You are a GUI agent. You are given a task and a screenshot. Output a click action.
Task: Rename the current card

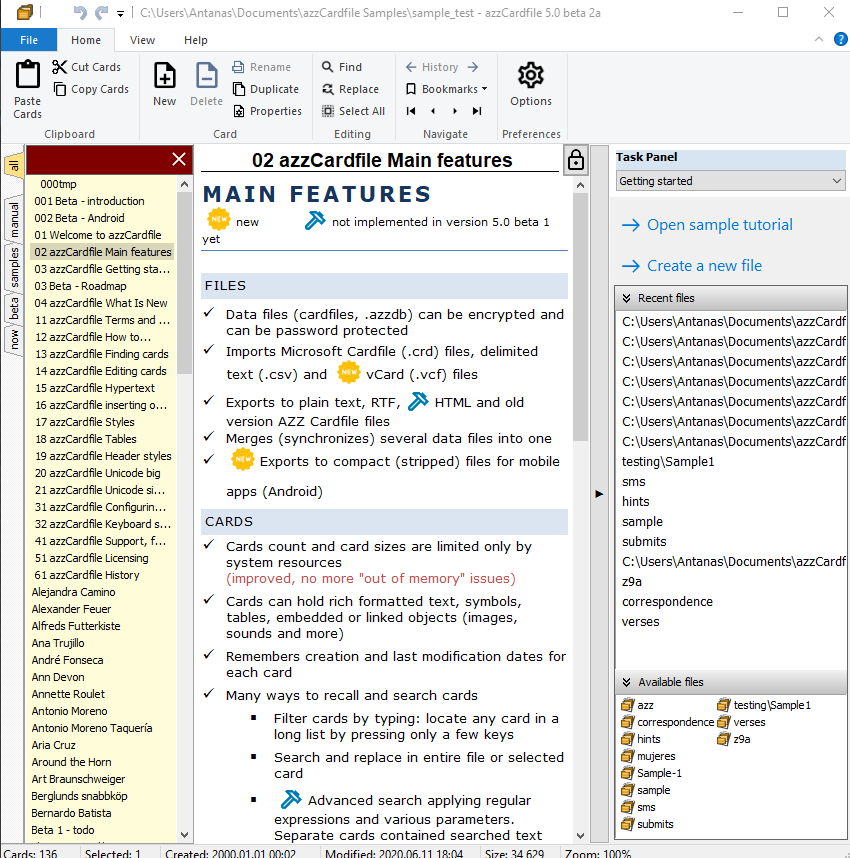[x=262, y=67]
